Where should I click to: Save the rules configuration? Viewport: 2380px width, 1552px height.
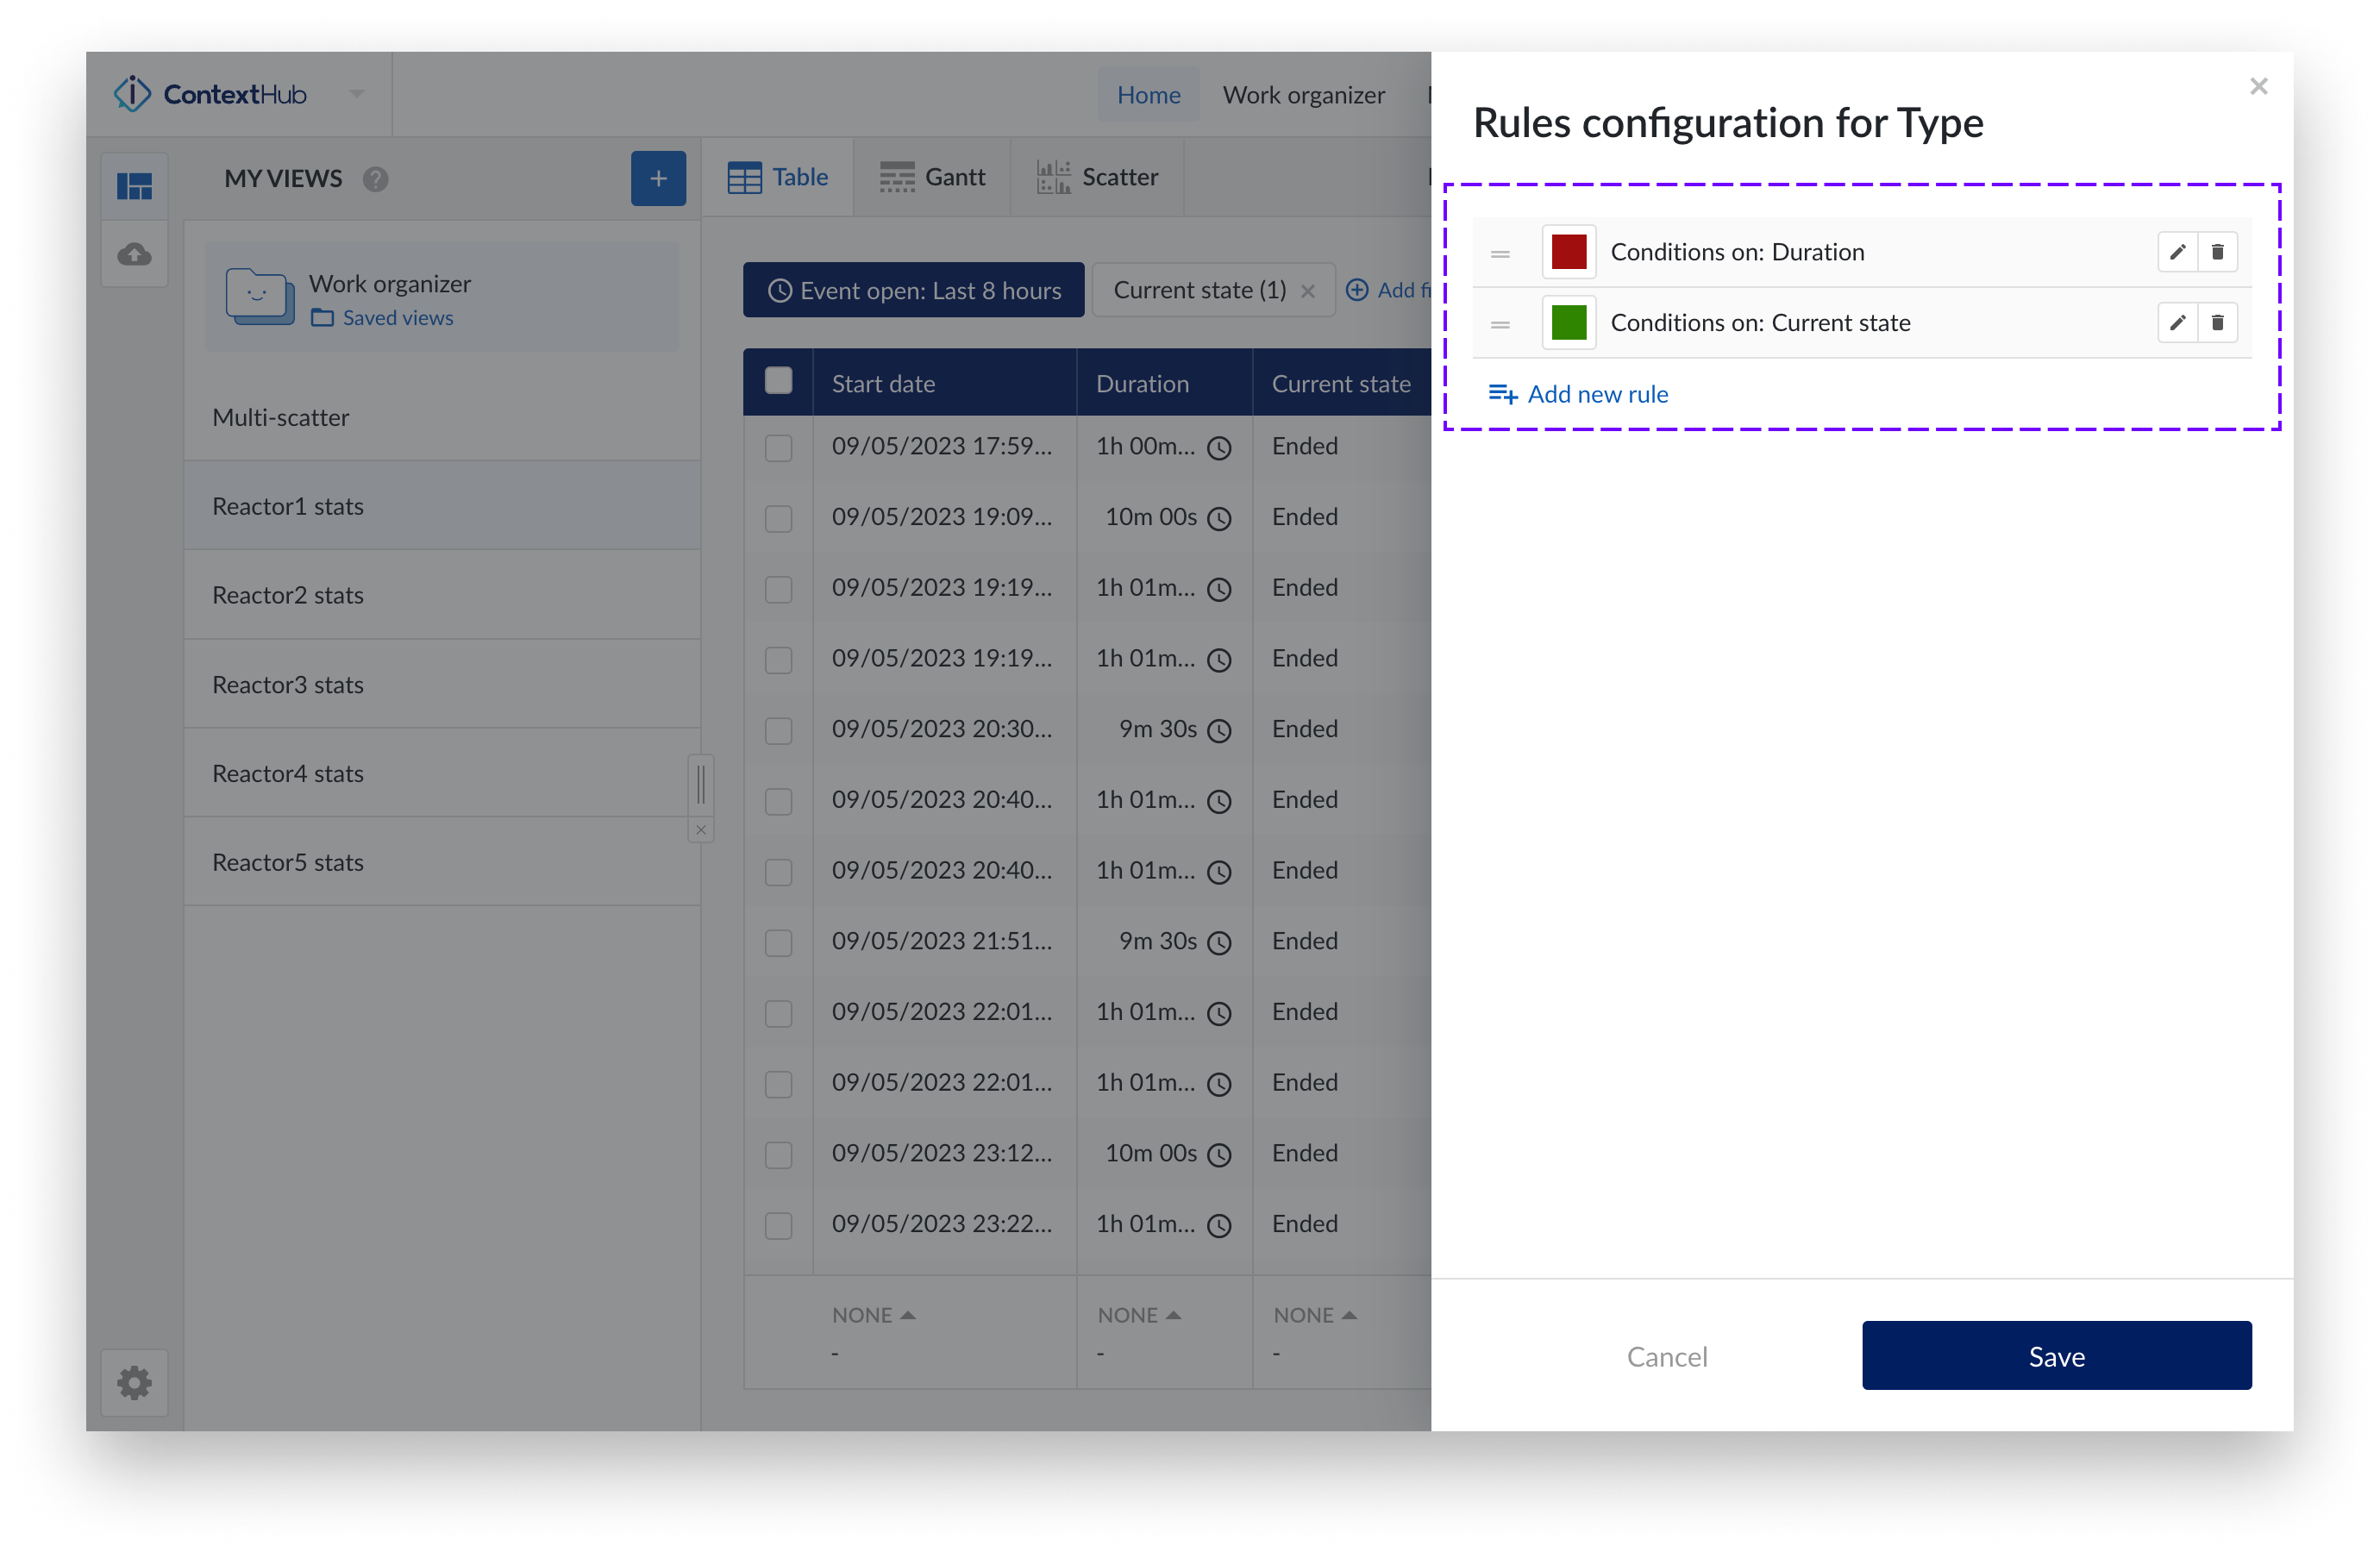click(2055, 1355)
